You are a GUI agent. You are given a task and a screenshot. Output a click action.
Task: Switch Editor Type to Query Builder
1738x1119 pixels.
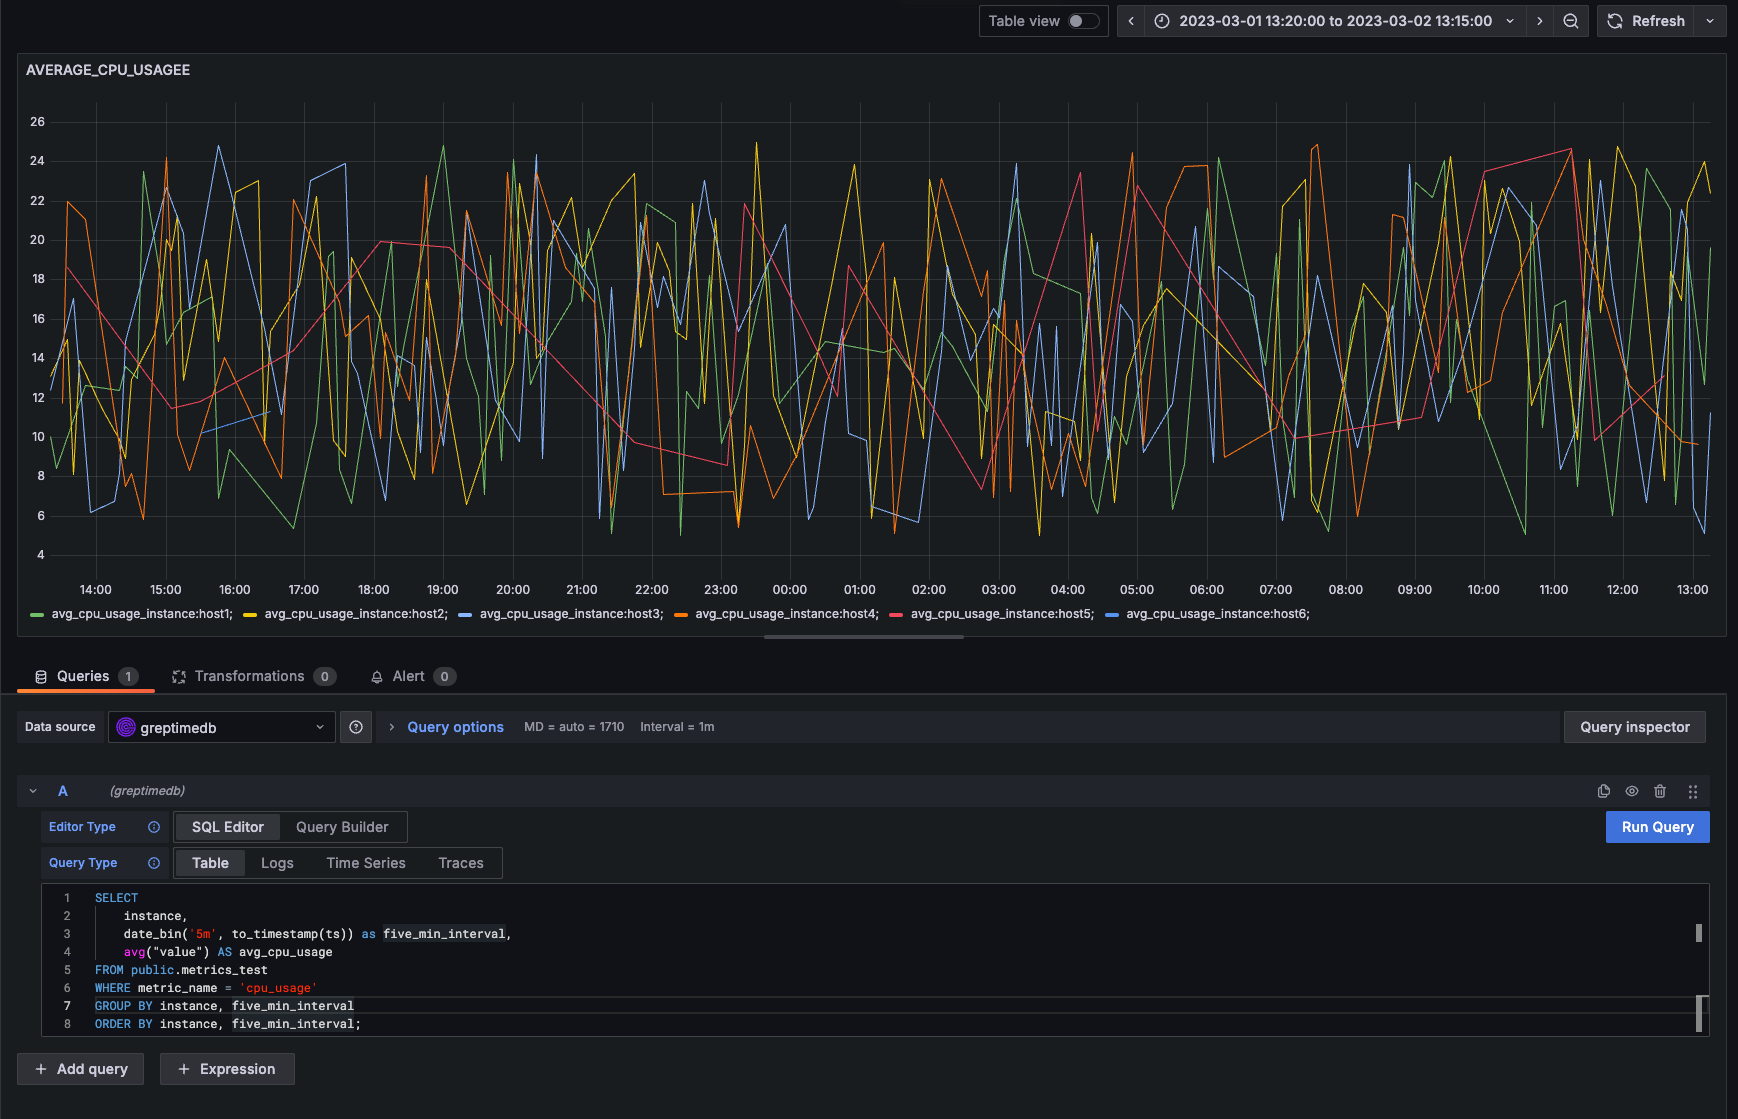(343, 827)
